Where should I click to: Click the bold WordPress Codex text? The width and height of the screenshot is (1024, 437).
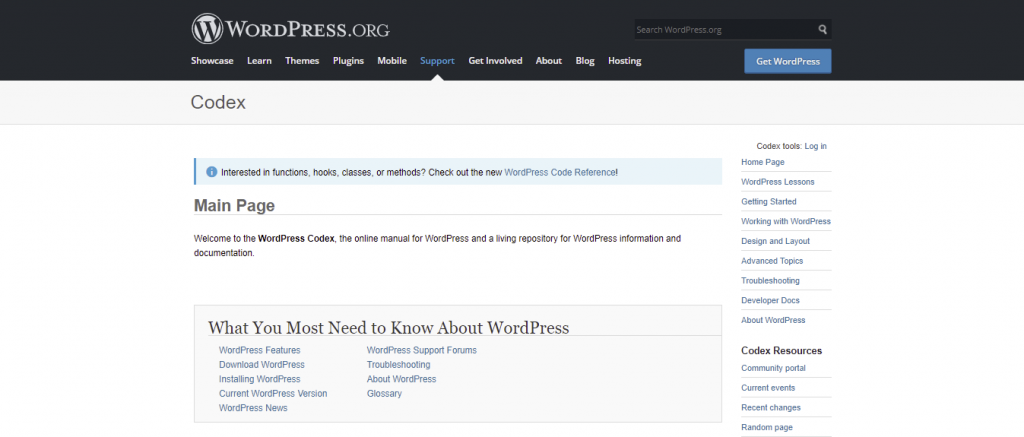point(296,238)
